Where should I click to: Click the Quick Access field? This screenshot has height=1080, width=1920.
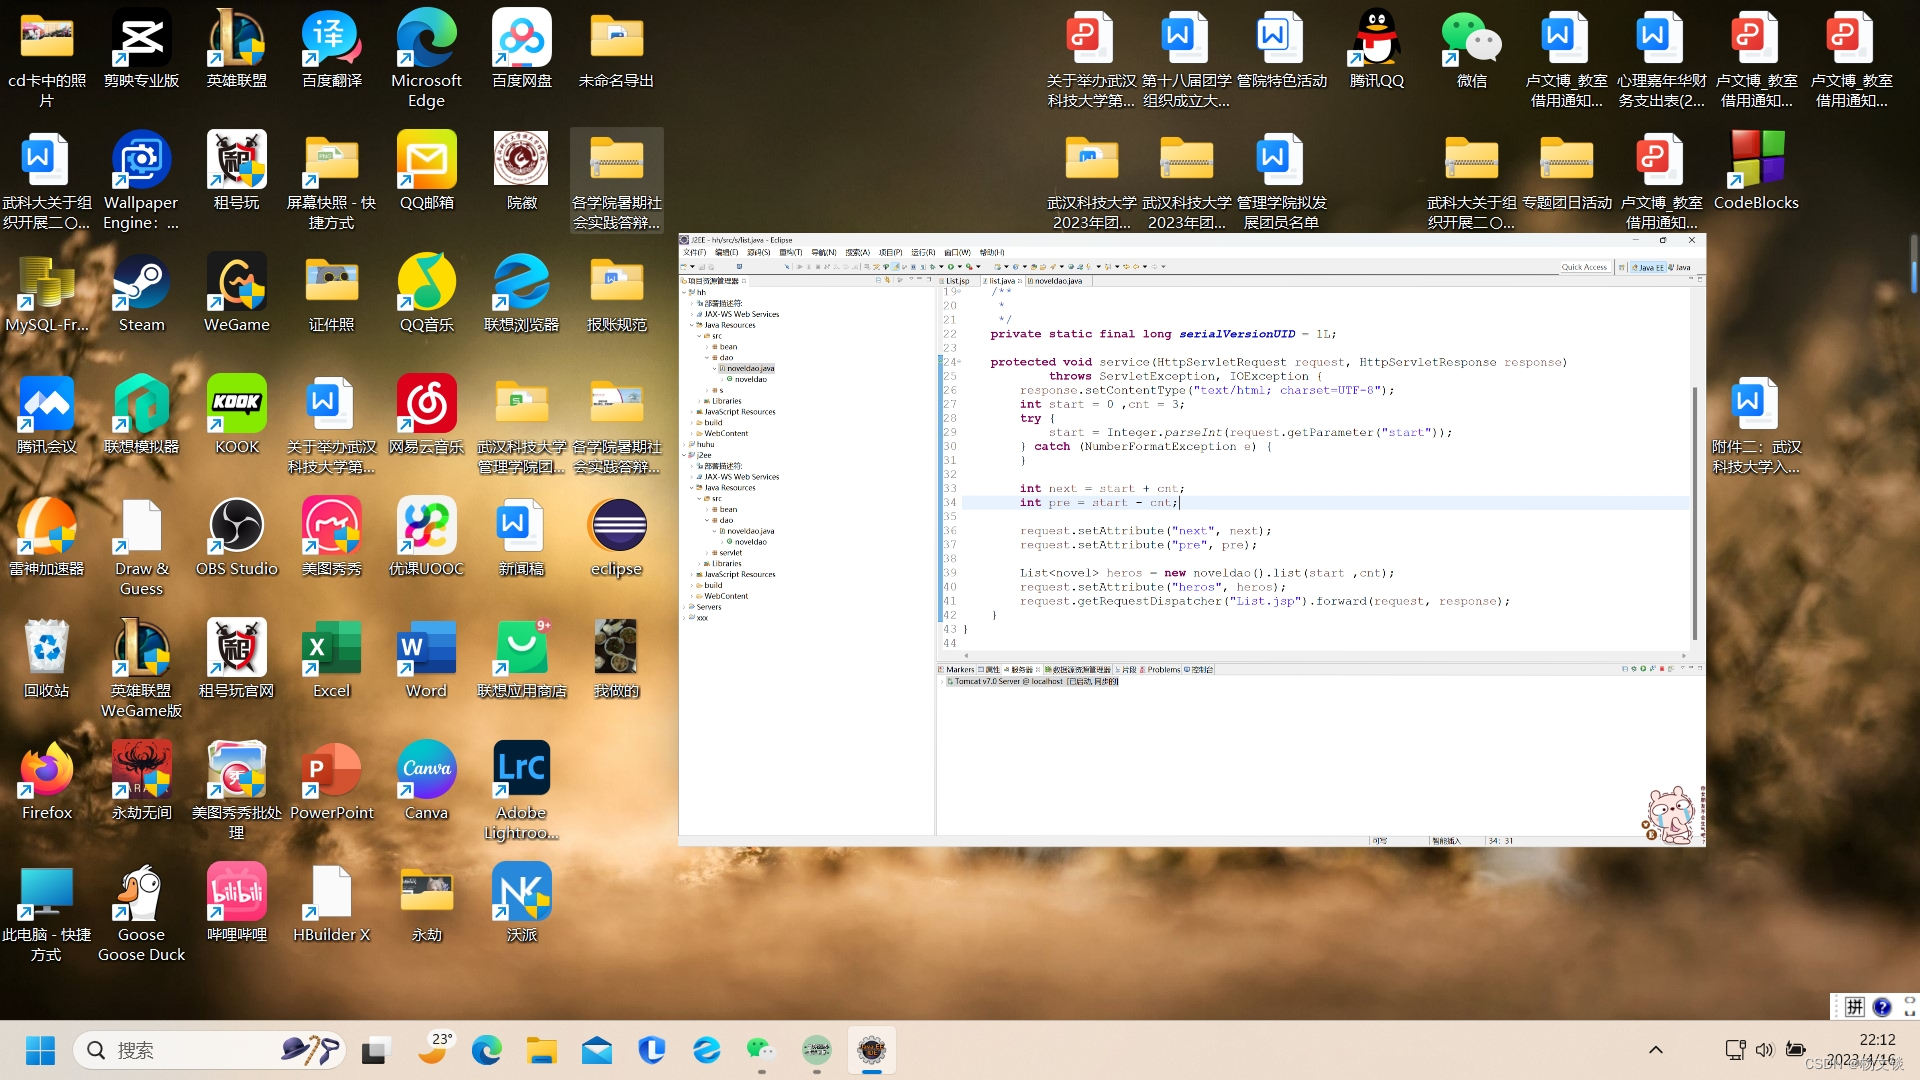[1585, 267]
